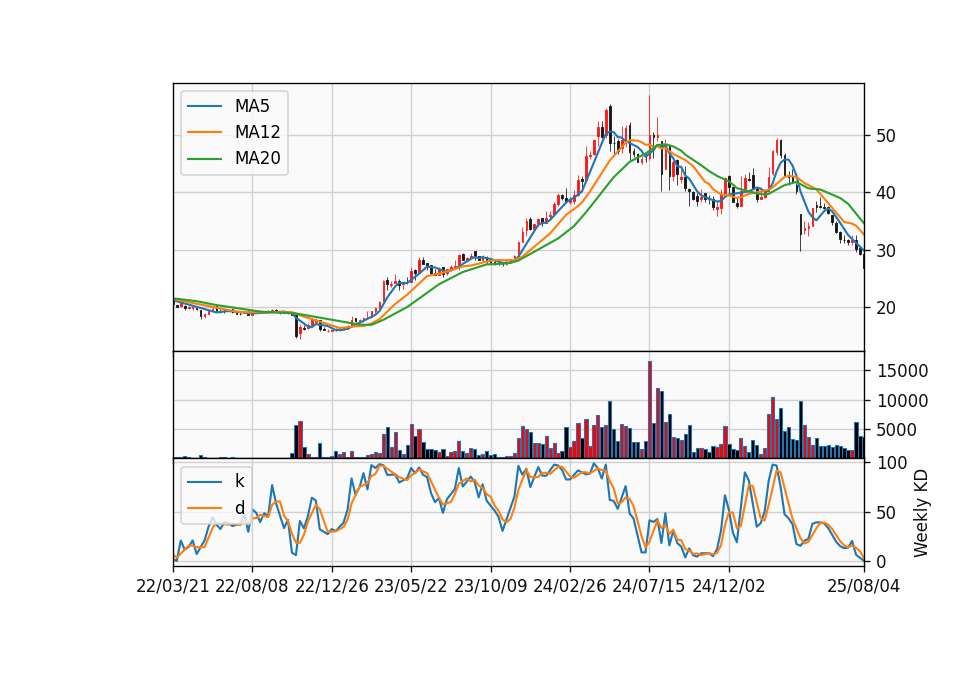Click the 25/08/04 date tick label
The width and height of the screenshot is (960, 690).
click(863, 586)
